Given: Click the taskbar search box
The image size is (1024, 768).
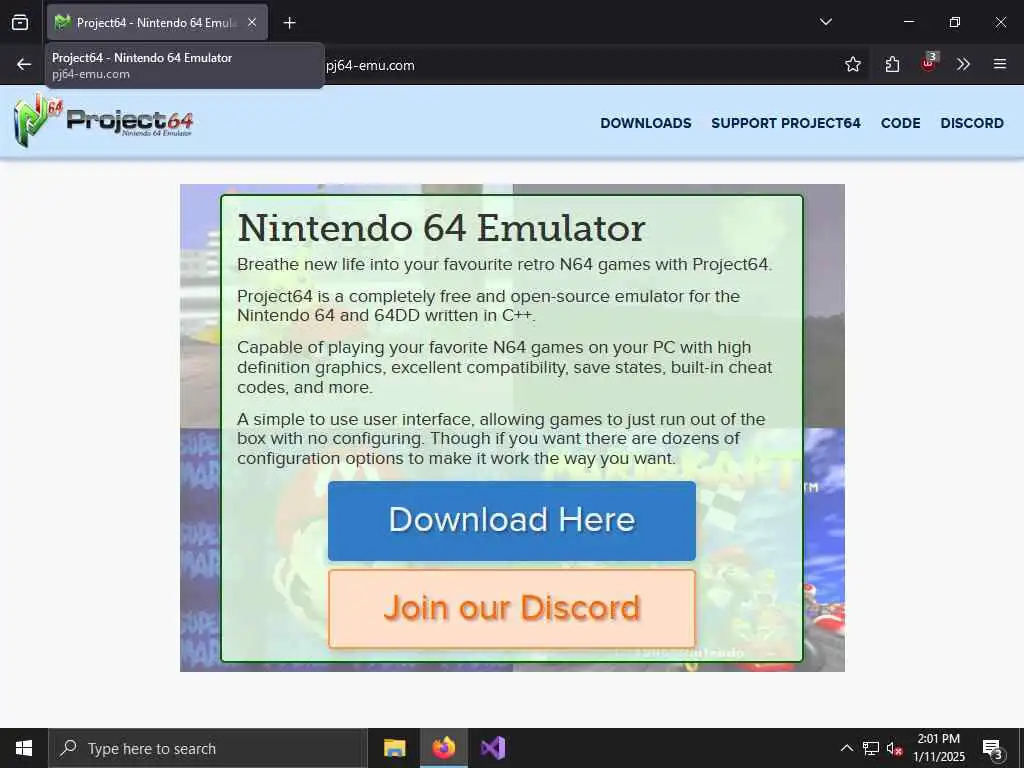Looking at the screenshot, I should pyautogui.click(x=208, y=748).
